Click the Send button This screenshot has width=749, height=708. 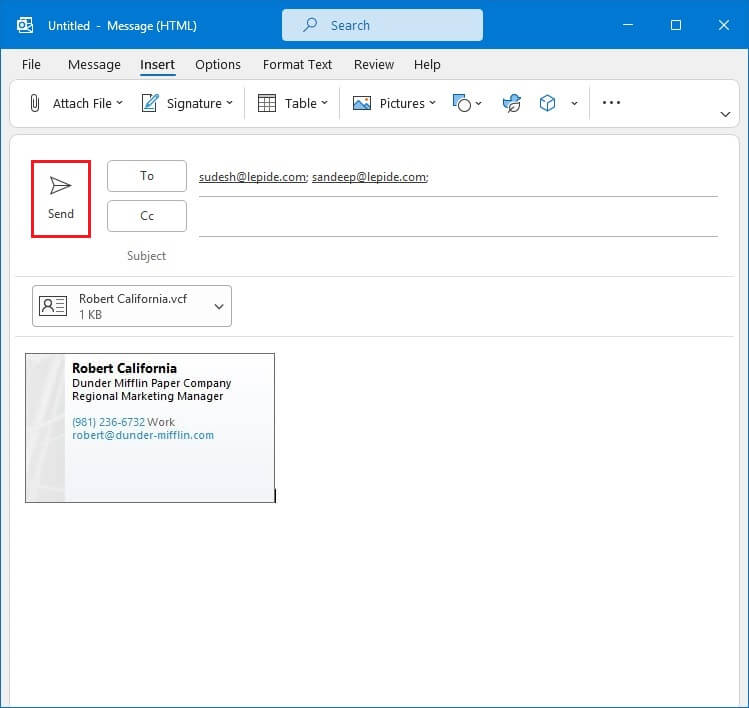61,199
